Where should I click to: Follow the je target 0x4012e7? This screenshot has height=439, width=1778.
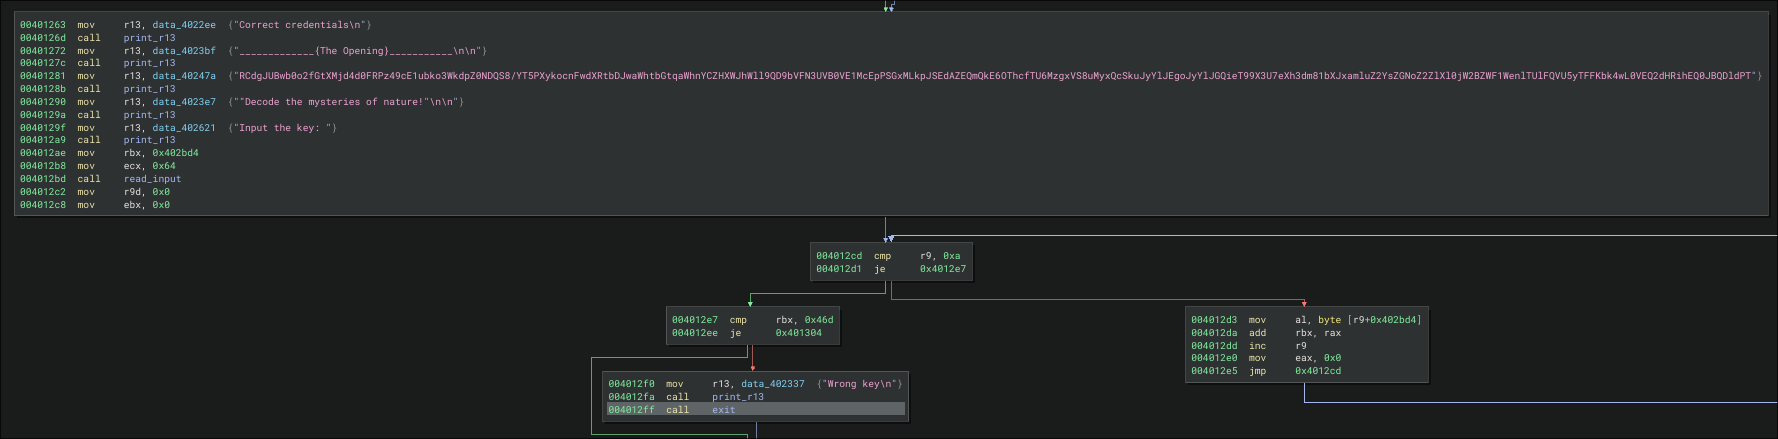pyautogui.click(x=942, y=269)
